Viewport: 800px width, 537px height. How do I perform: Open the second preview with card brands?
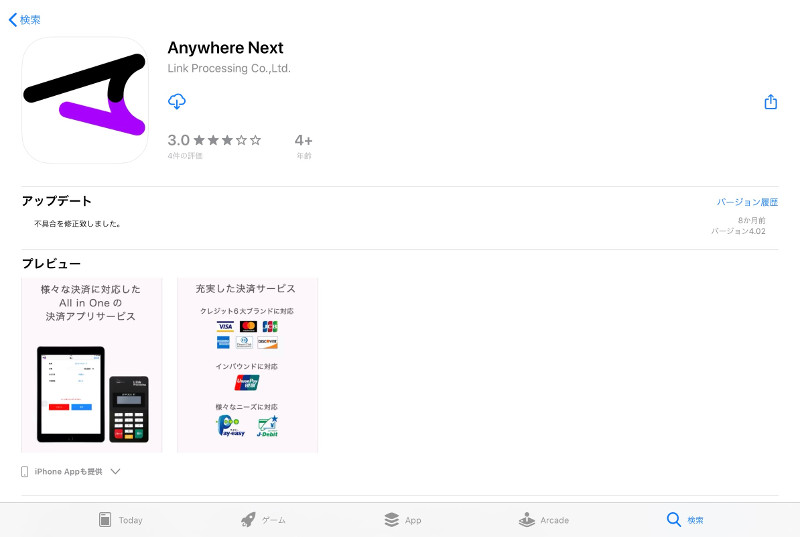[x=247, y=365]
